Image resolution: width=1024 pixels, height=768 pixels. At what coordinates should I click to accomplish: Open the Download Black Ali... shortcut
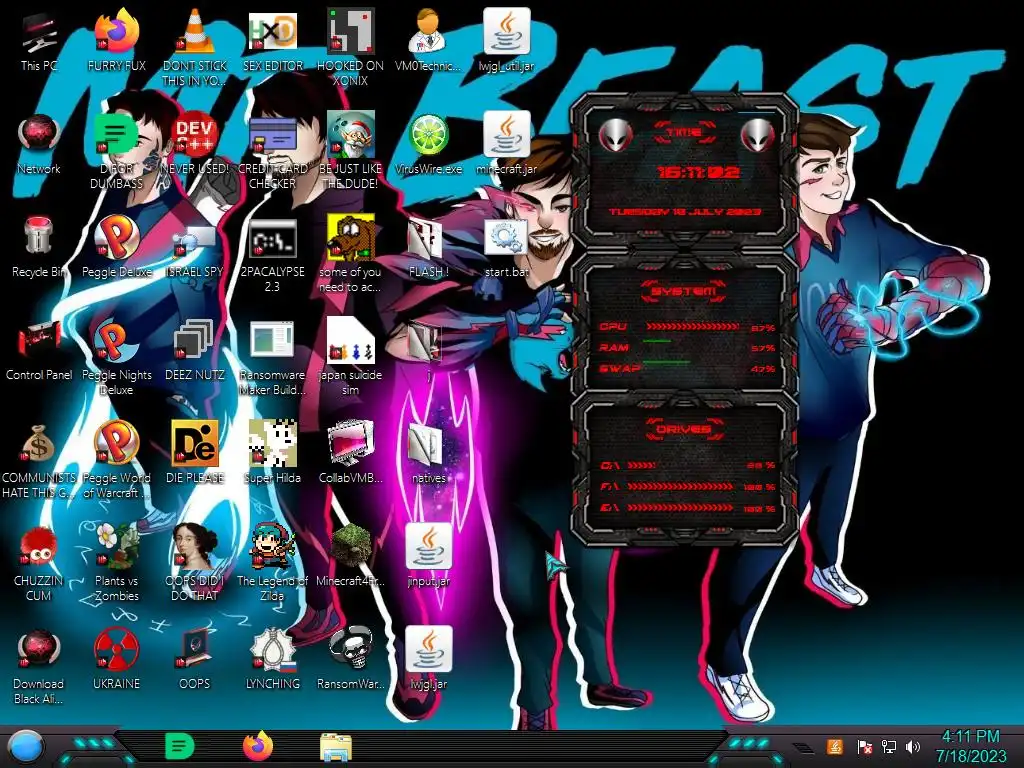(x=39, y=667)
